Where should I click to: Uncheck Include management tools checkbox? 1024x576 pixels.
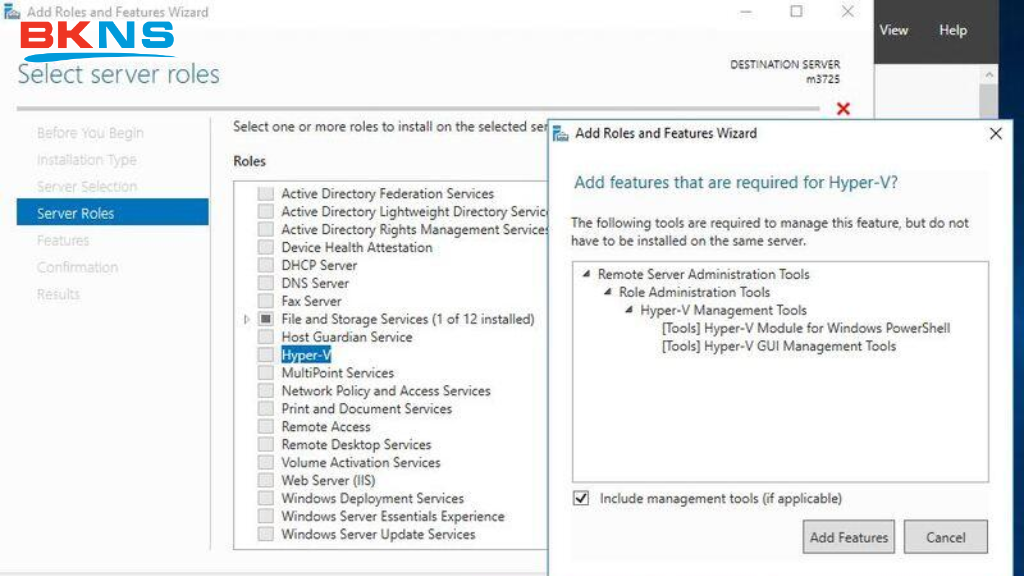pos(581,498)
